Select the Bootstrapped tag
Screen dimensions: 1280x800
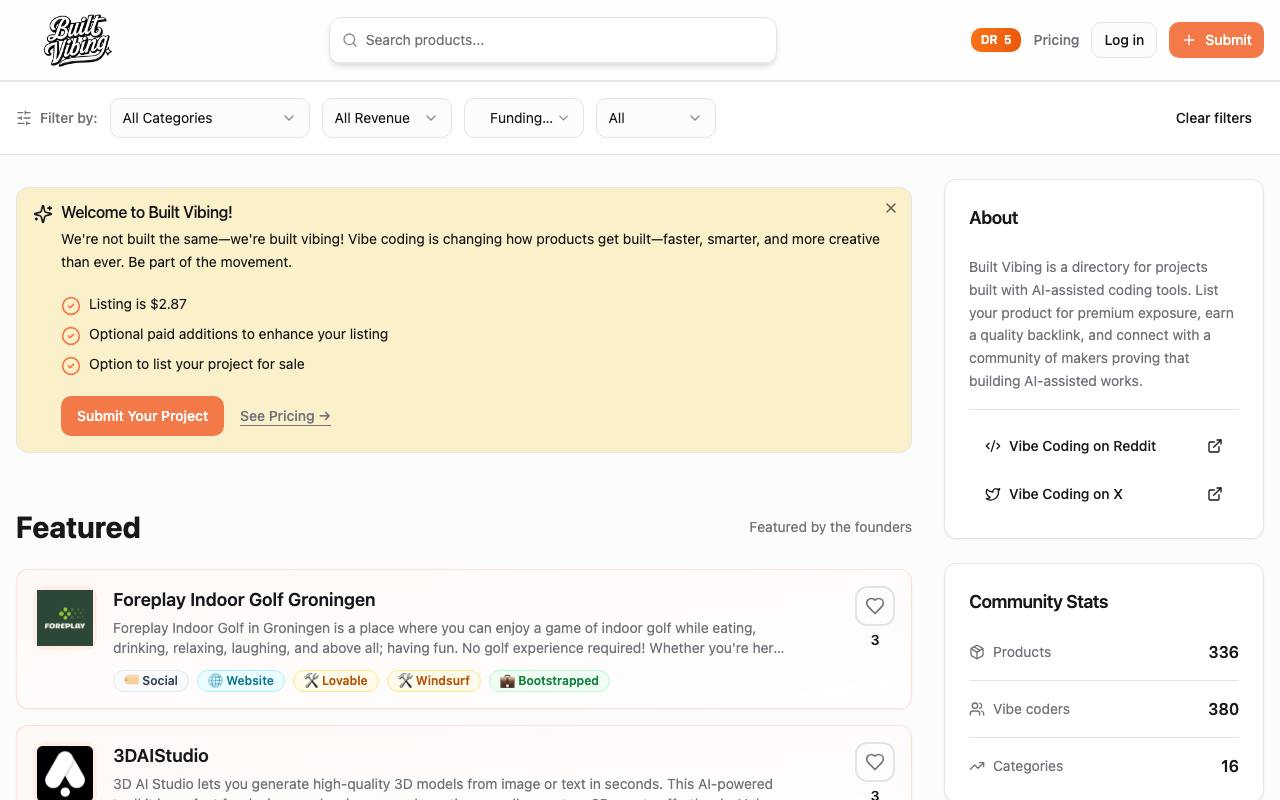[x=549, y=681]
